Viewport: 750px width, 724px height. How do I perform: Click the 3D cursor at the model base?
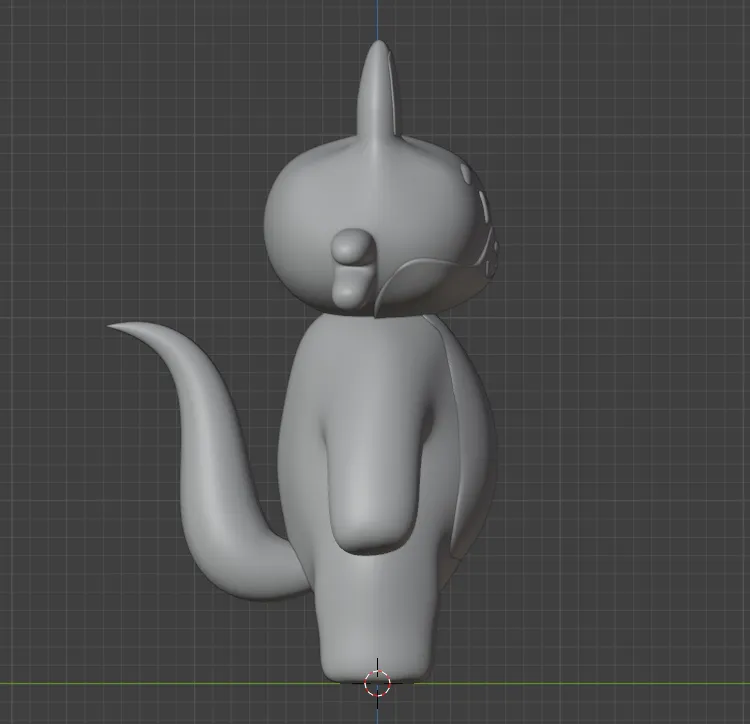(377, 683)
